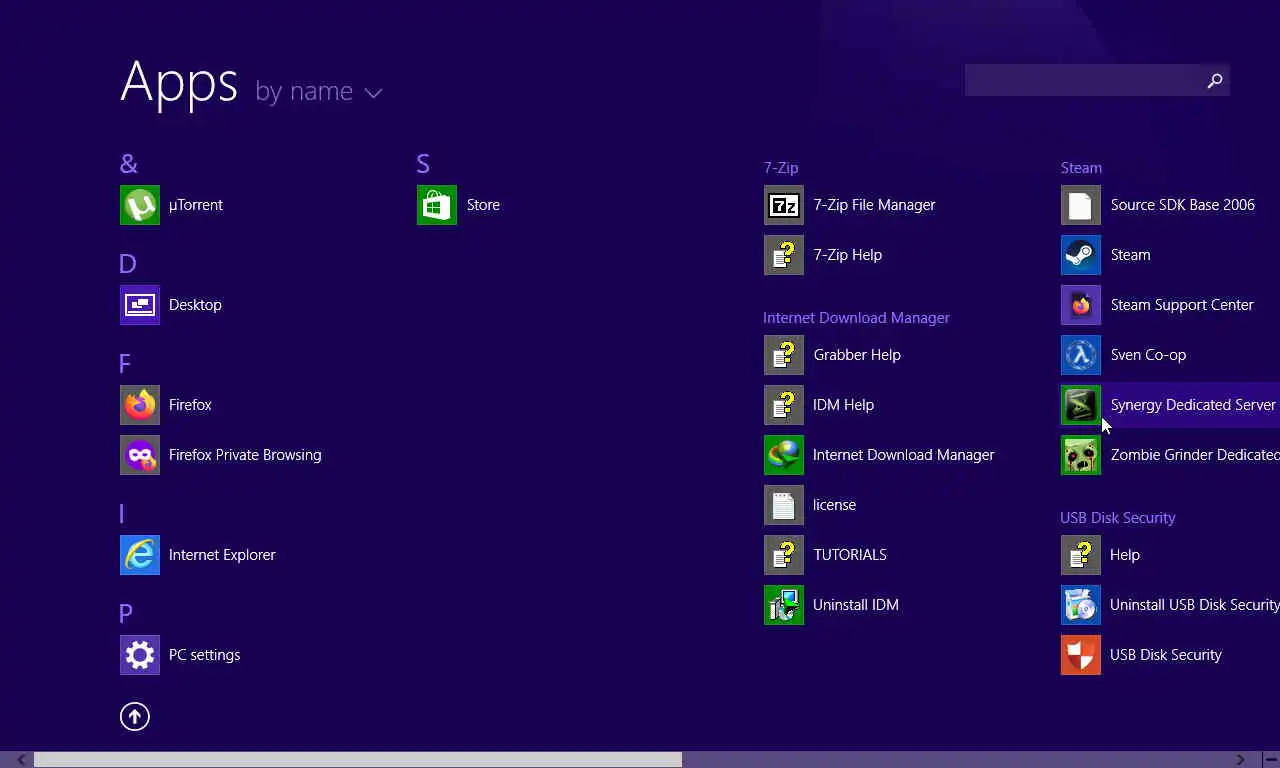The height and width of the screenshot is (768, 1280).
Task: Click the Internet Download Manager group header
Action: (x=856, y=318)
